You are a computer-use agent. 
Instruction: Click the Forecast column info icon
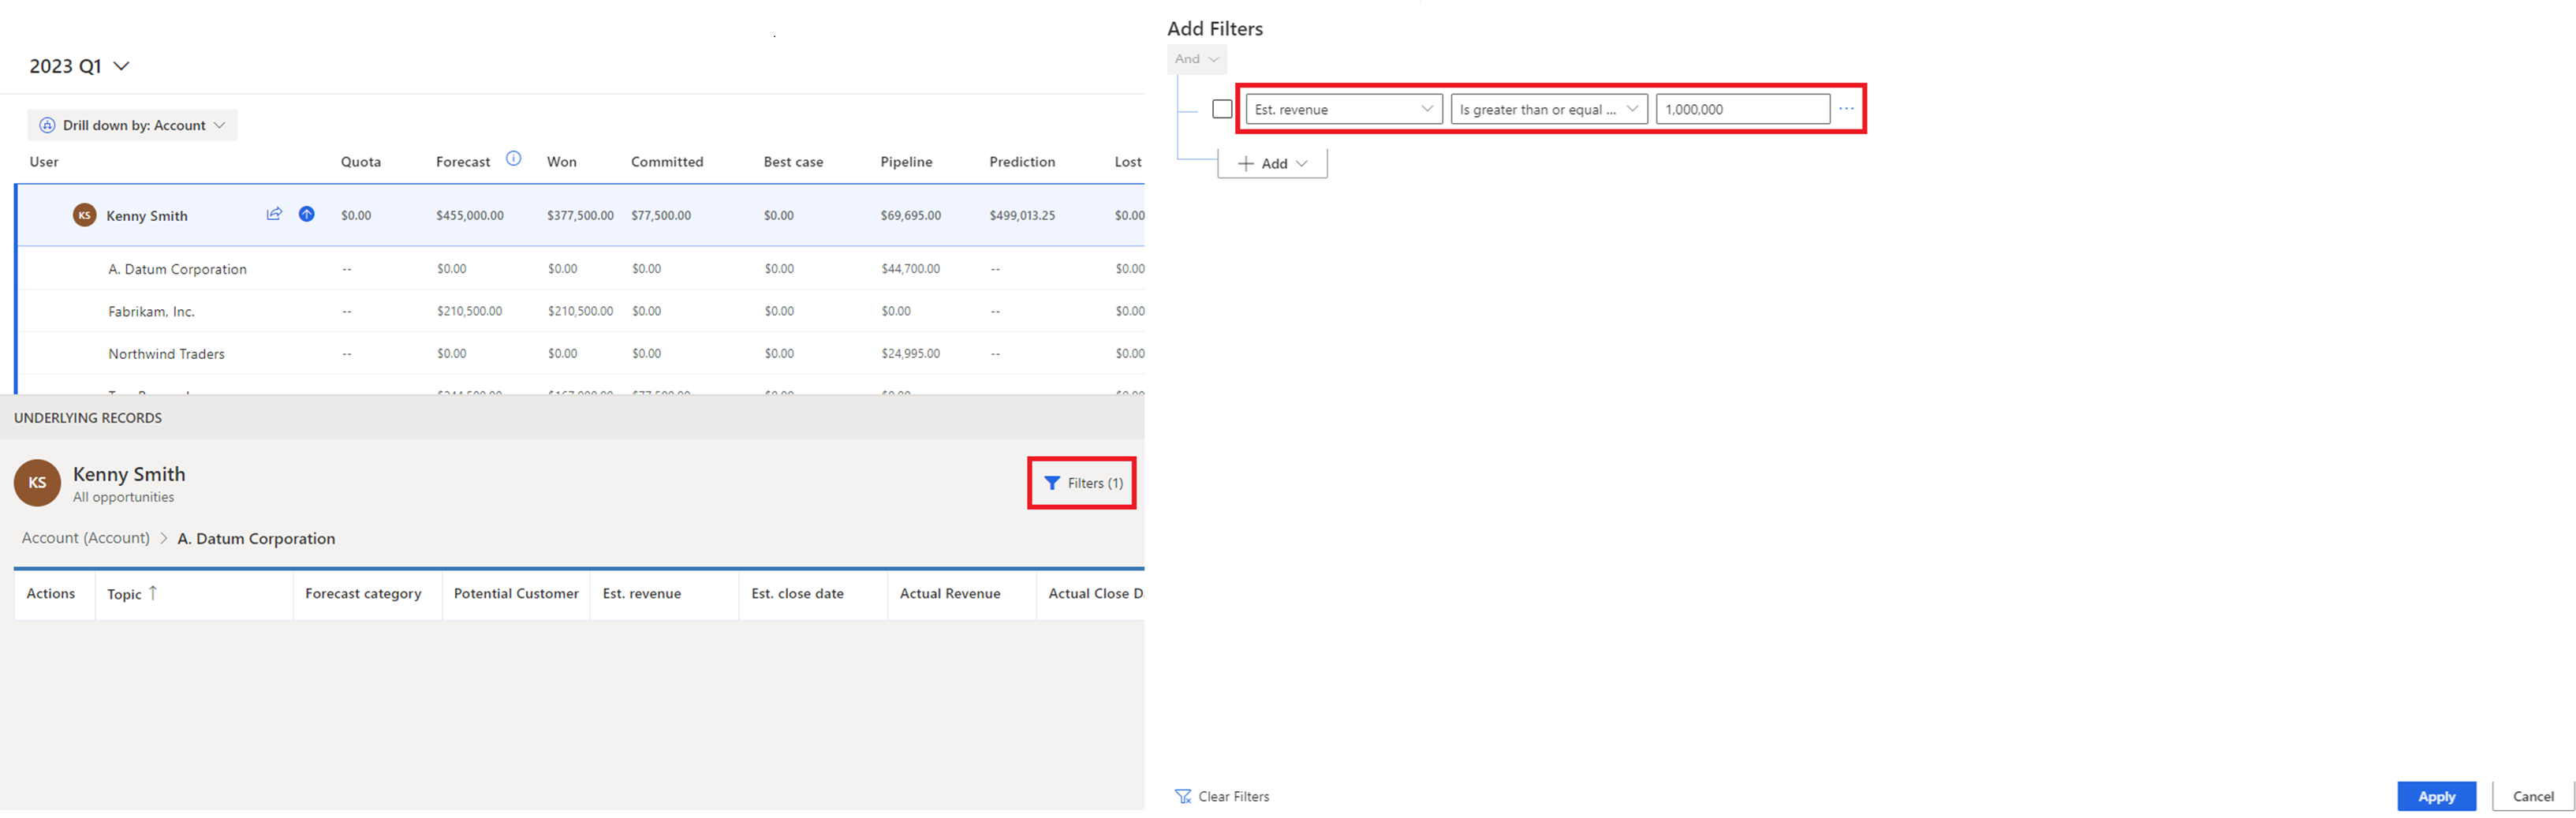513,159
